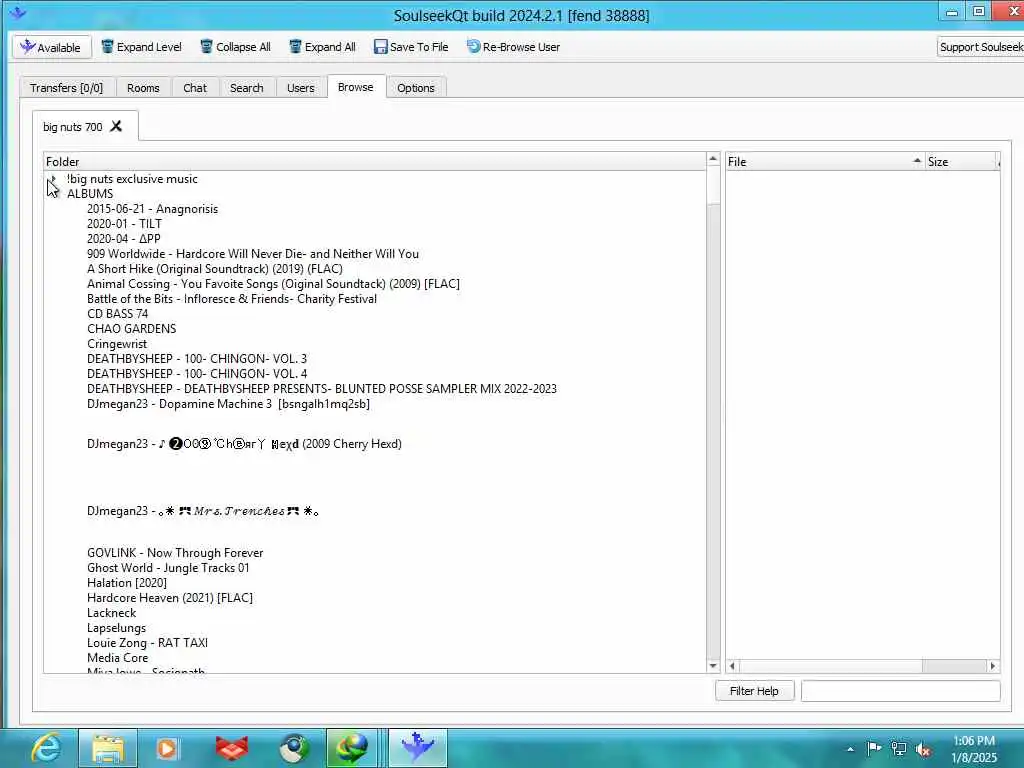Click the Folder column header
The image size is (1024, 768).
coord(375,161)
